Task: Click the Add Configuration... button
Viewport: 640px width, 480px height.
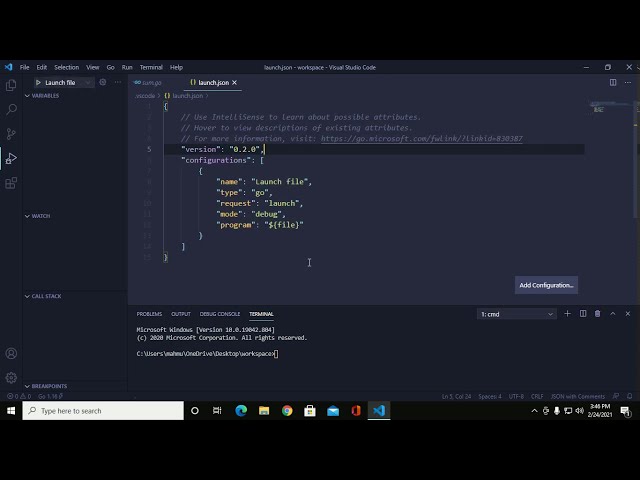Action: (546, 285)
